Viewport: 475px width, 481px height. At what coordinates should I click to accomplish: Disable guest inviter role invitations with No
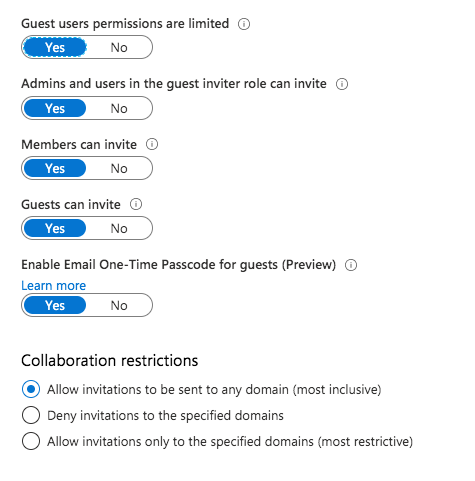click(x=119, y=108)
